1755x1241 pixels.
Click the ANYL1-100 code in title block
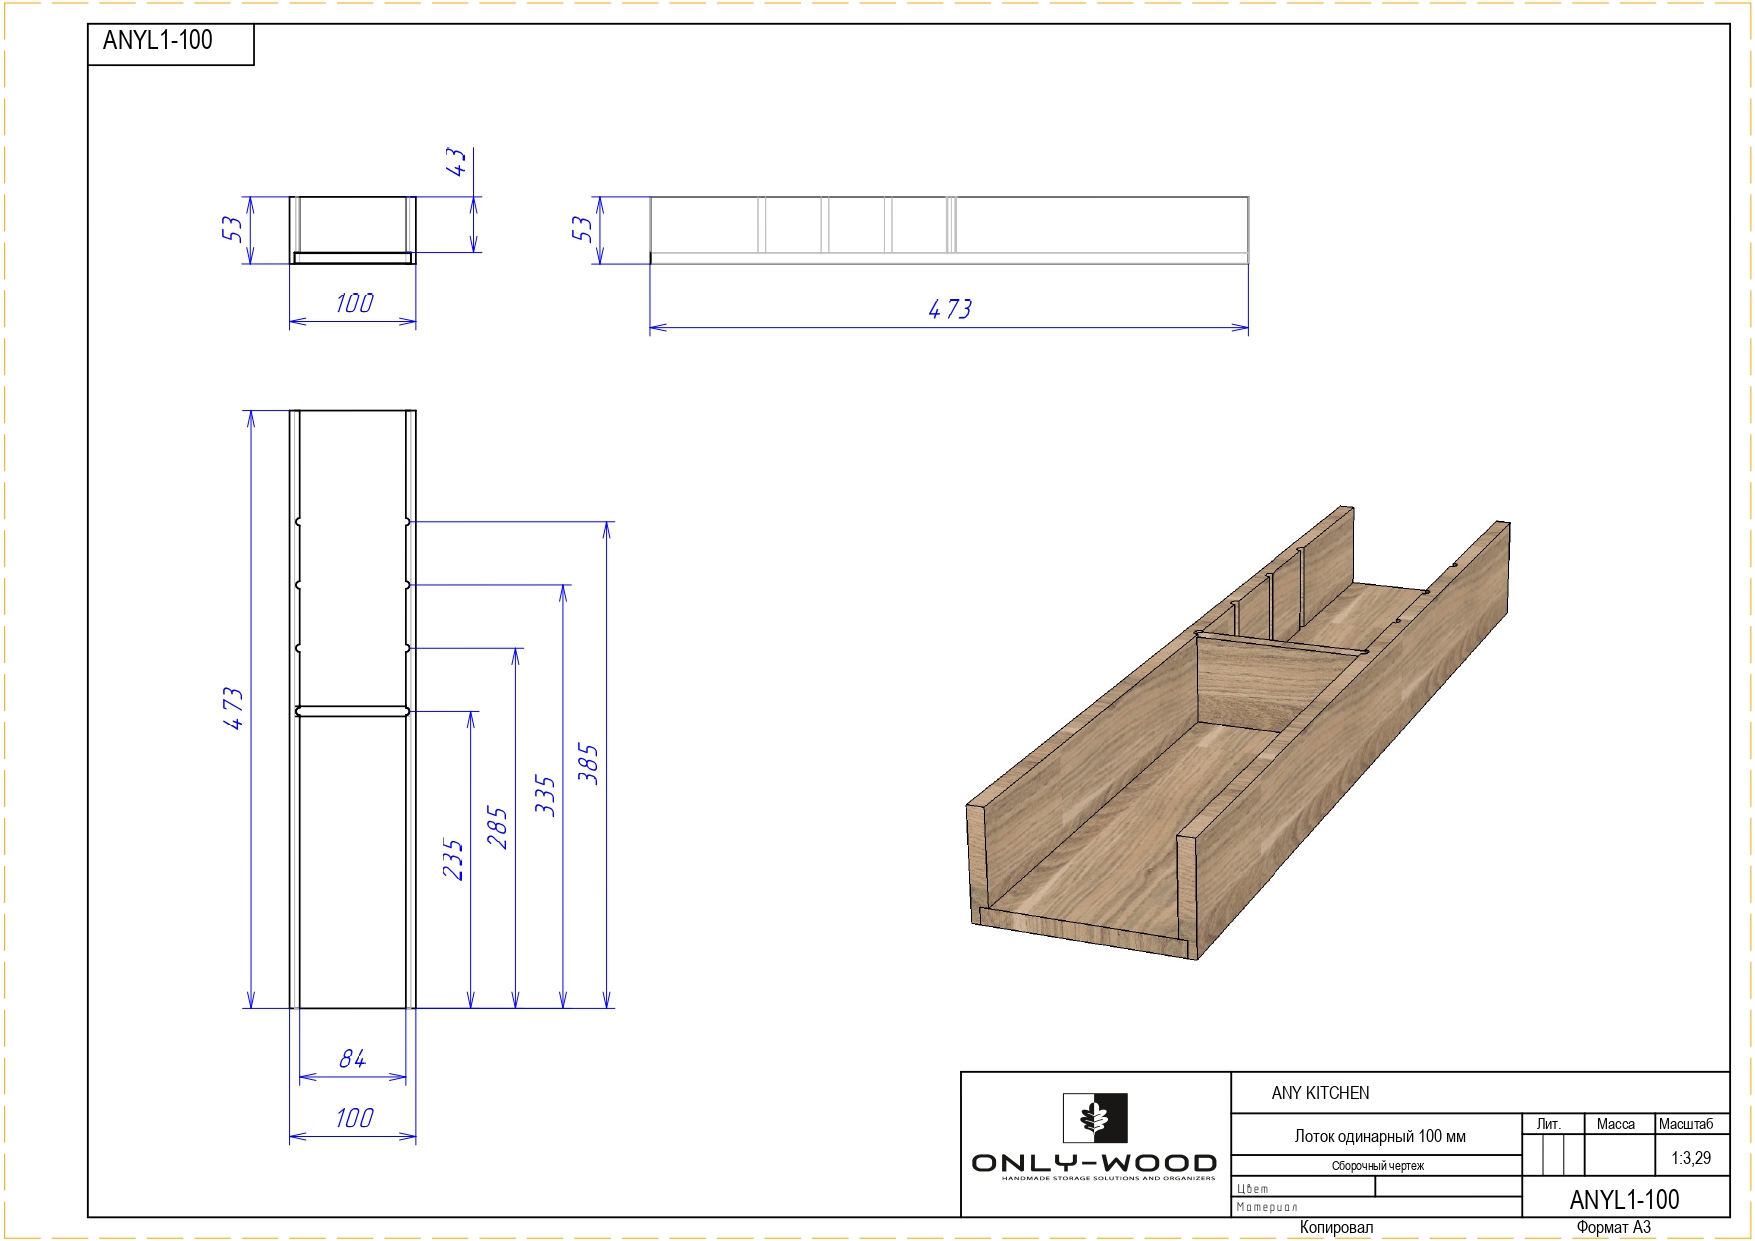tap(1624, 1199)
